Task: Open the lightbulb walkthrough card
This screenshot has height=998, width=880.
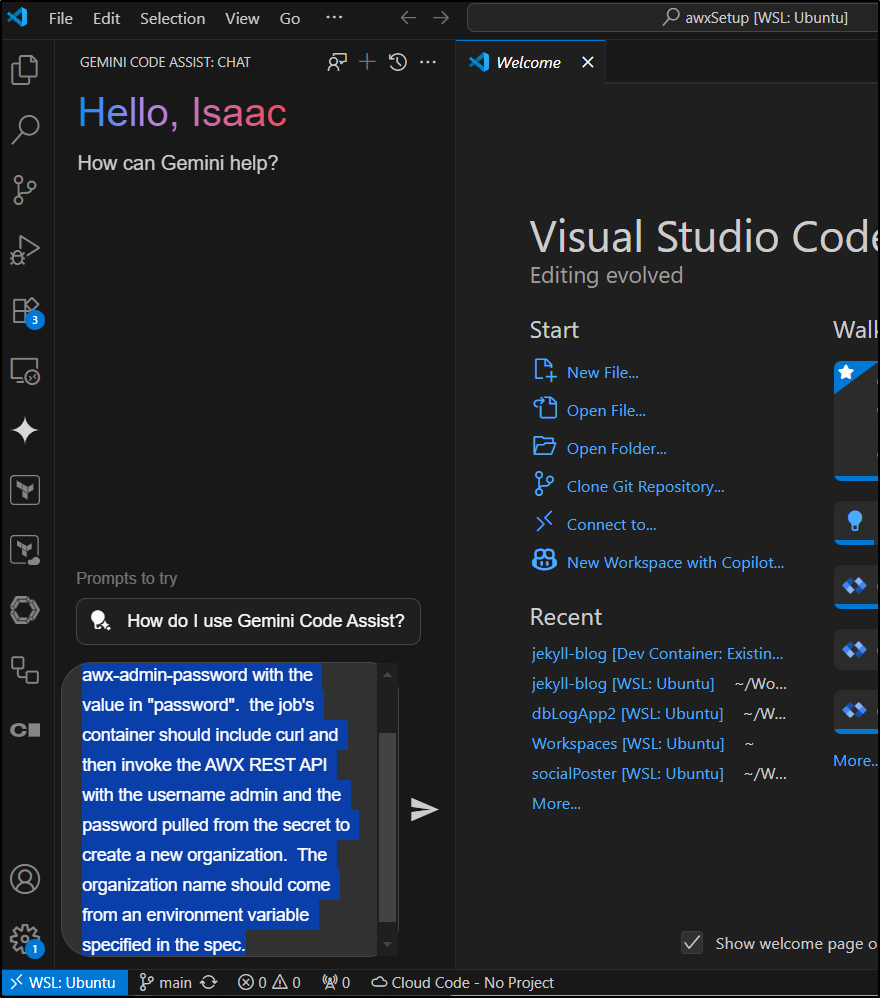Action: [x=856, y=523]
